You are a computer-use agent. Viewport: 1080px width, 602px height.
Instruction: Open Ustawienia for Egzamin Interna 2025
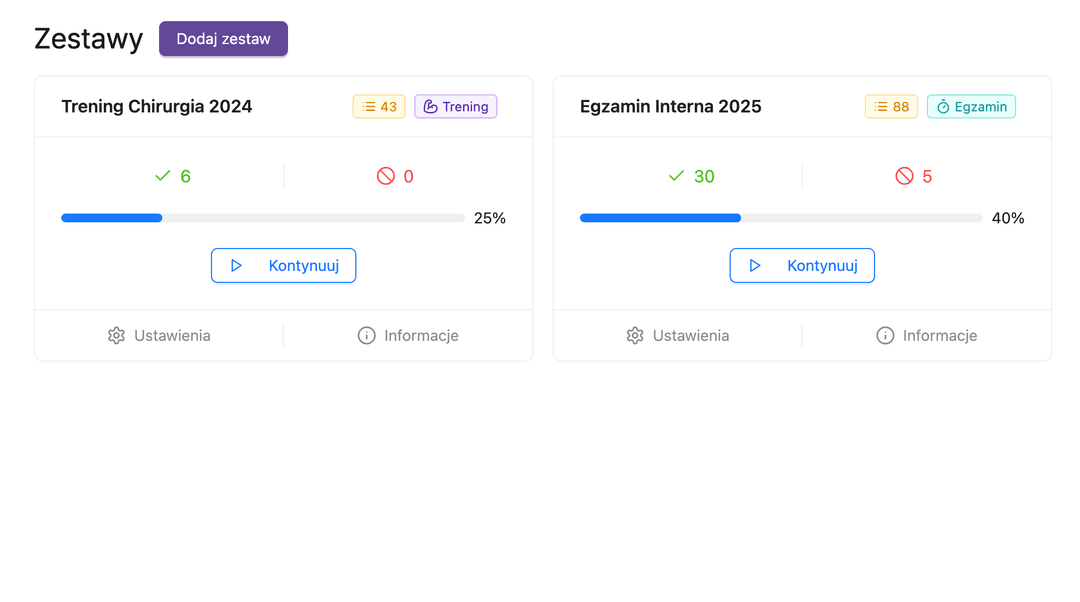click(x=678, y=335)
